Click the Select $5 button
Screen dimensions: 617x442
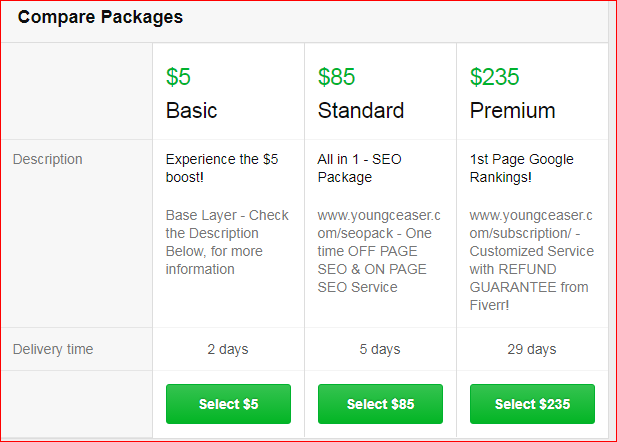[x=228, y=404]
